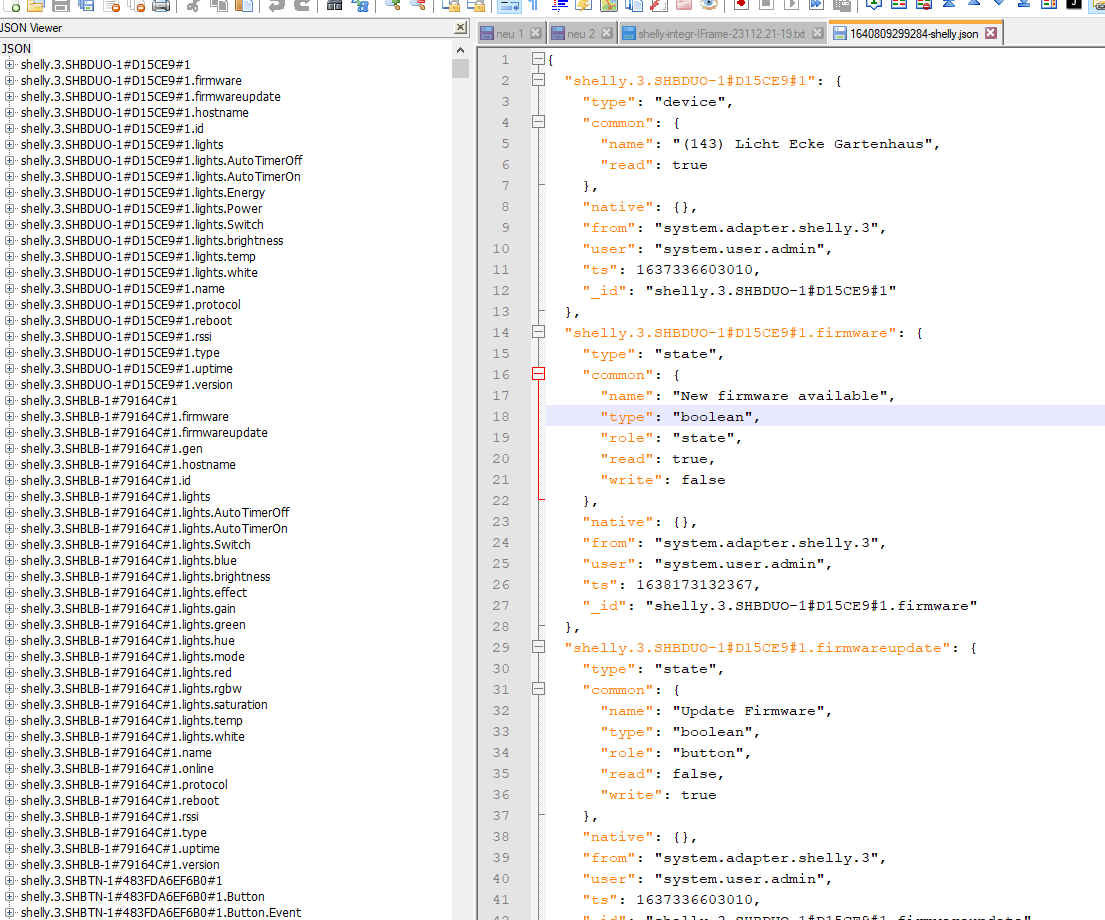The height and width of the screenshot is (920, 1105).
Task: Click the Paste clipboard toolbar icon
Action: [x=243, y=5]
